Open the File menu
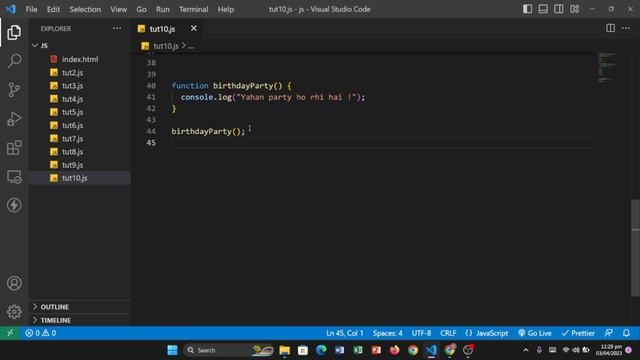Image resolution: width=640 pixels, height=360 pixels. (x=31, y=9)
